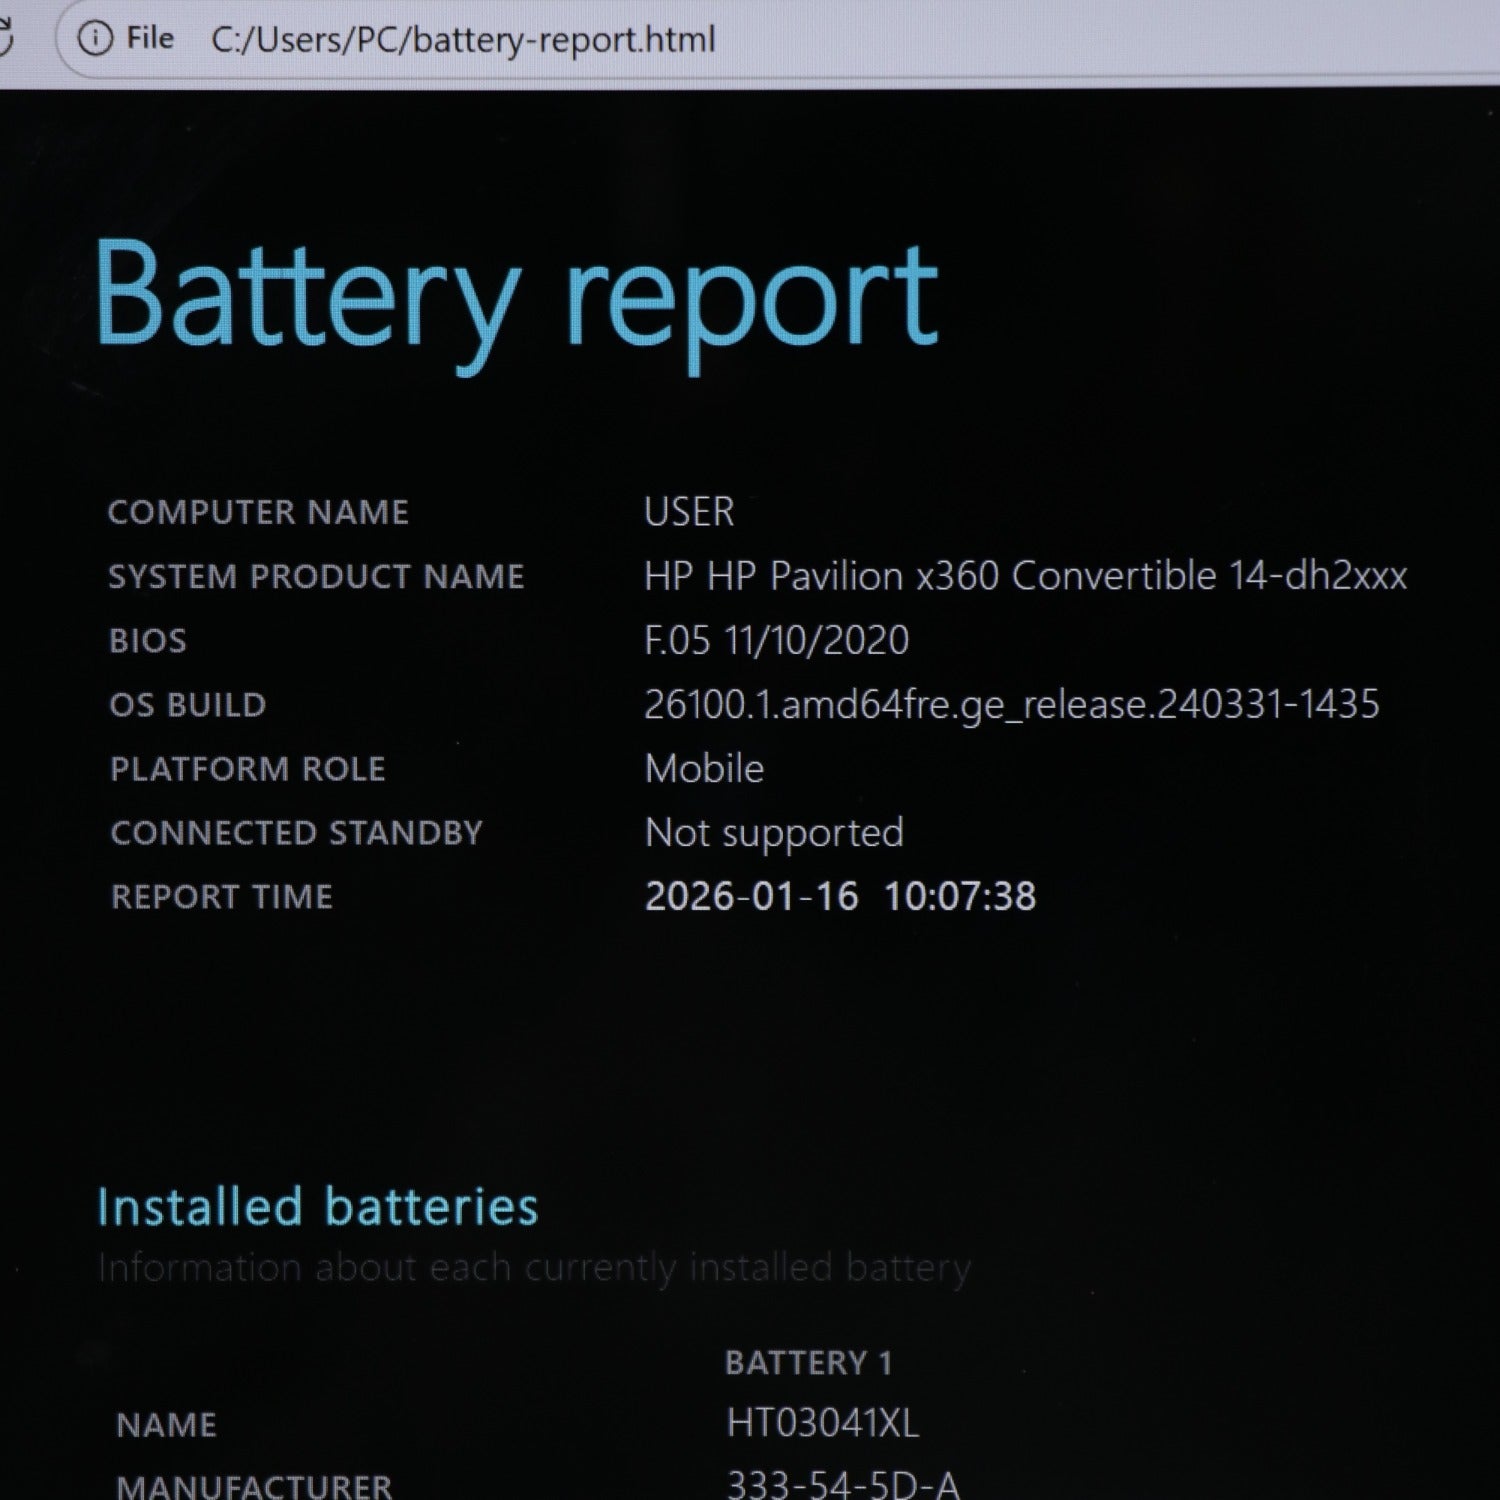
Task: Click the reload page icon
Action: (x=5, y=38)
